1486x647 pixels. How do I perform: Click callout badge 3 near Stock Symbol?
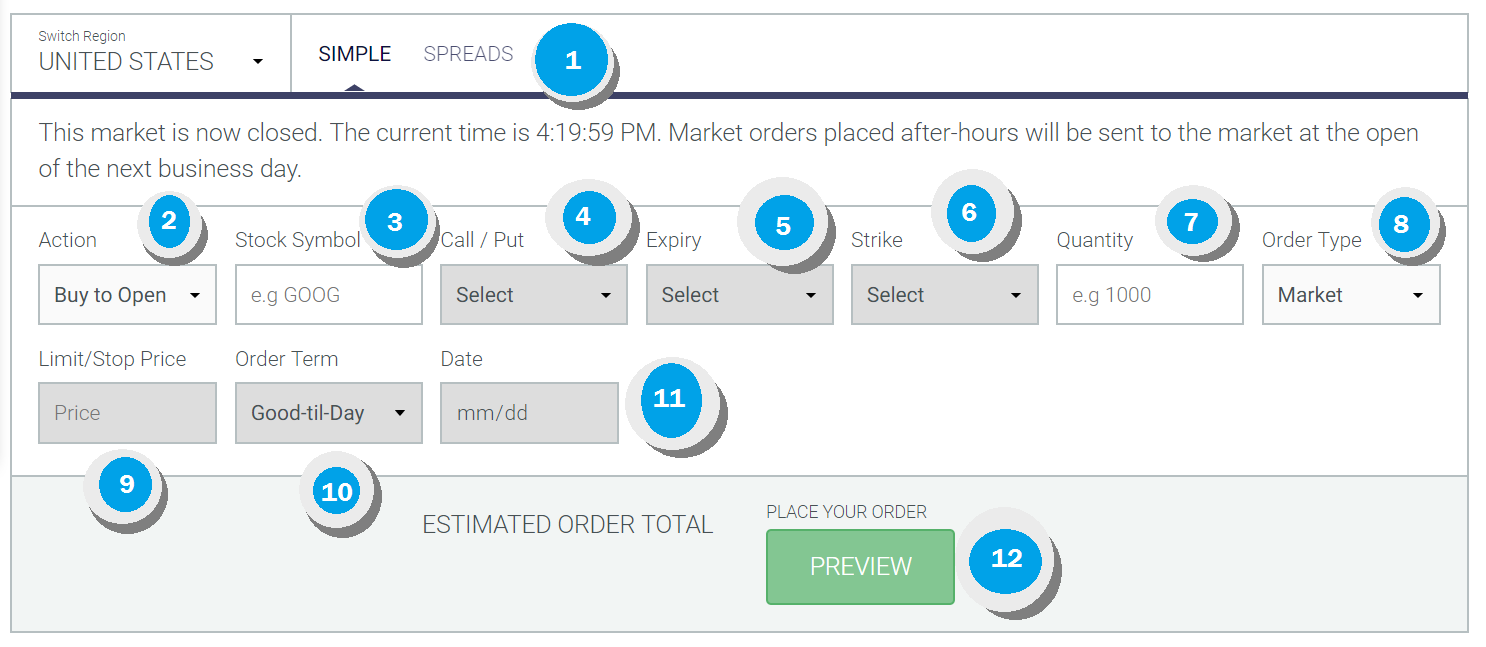click(x=395, y=222)
